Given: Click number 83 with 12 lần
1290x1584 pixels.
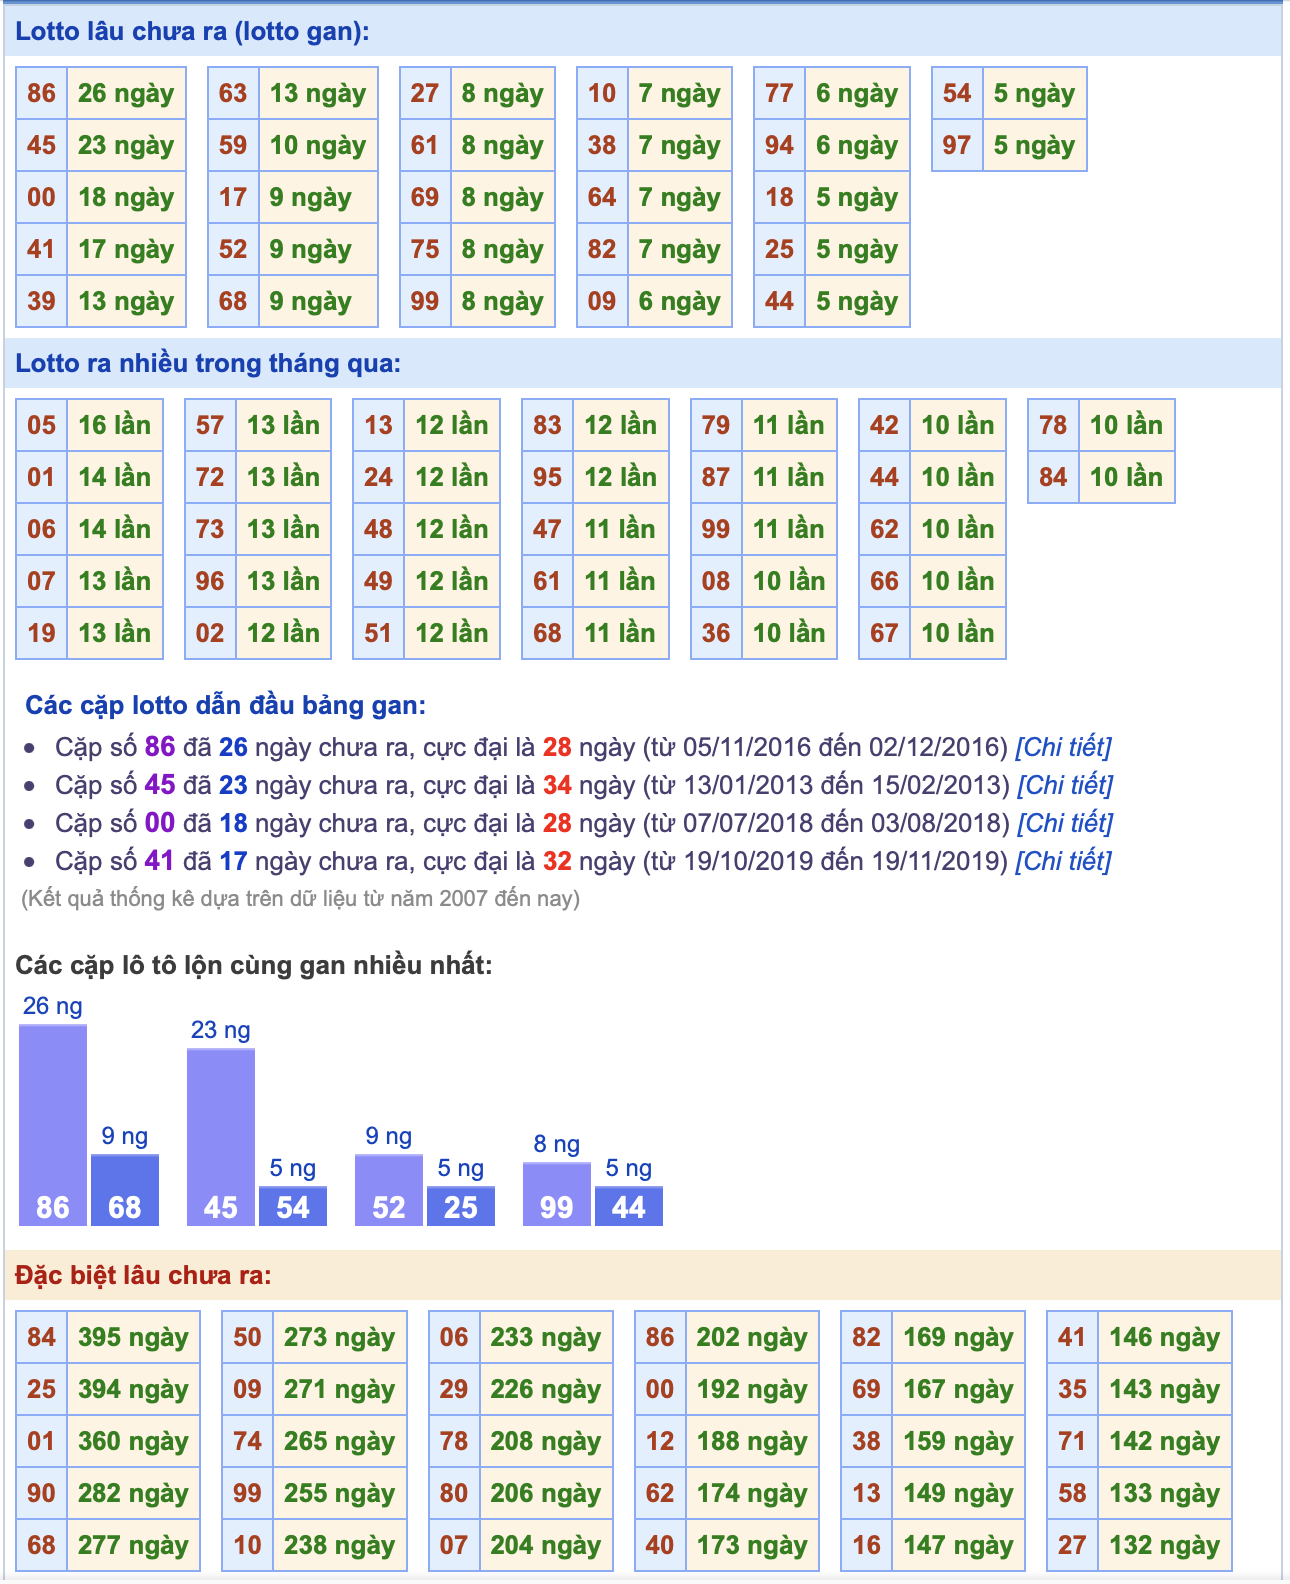Looking at the screenshot, I should (547, 425).
